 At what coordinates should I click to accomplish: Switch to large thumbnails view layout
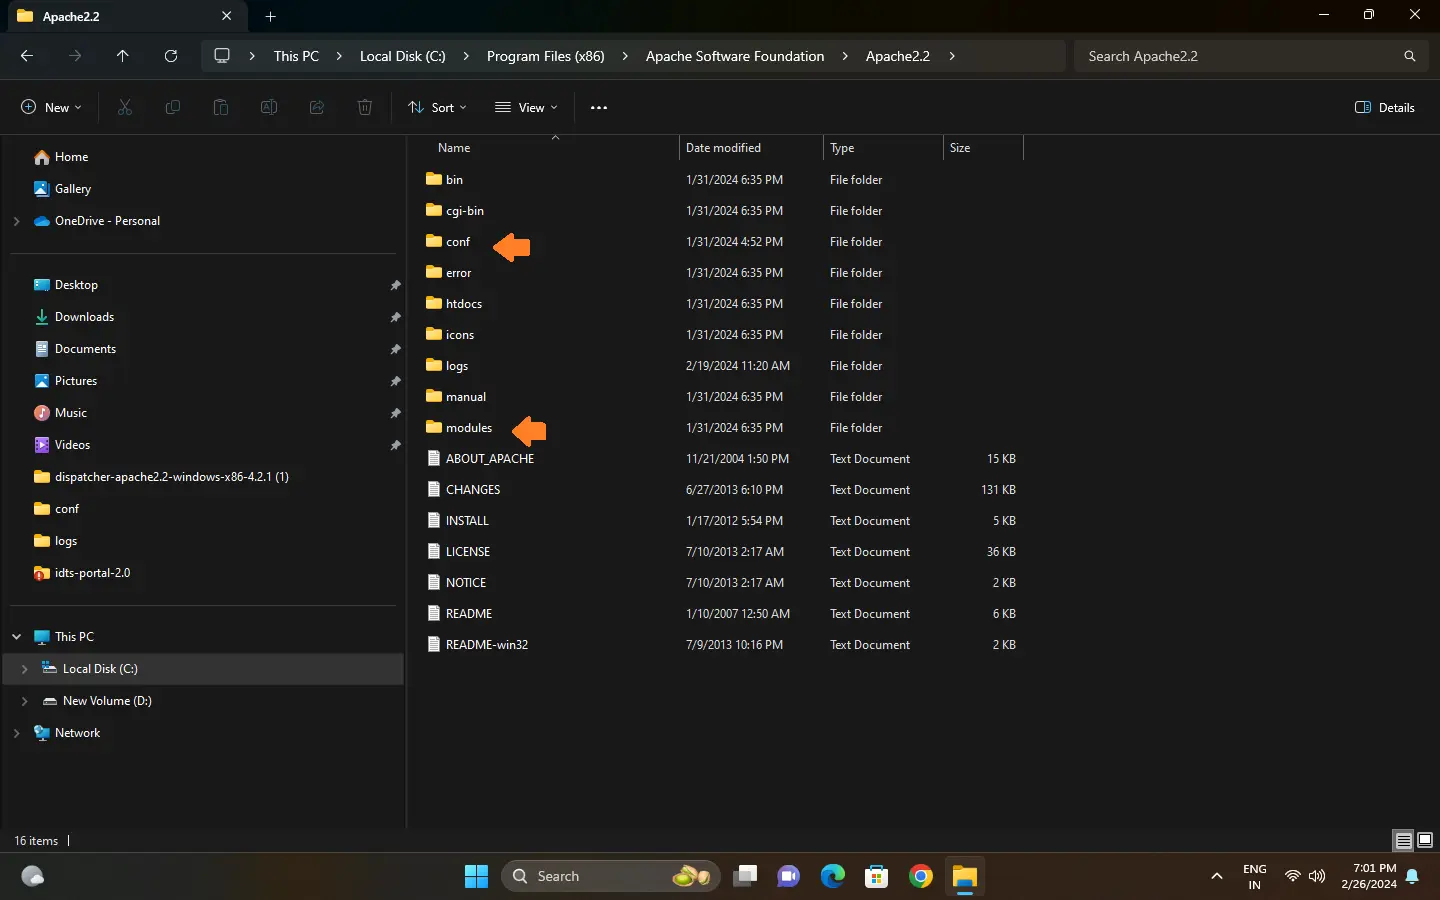(x=1425, y=840)
